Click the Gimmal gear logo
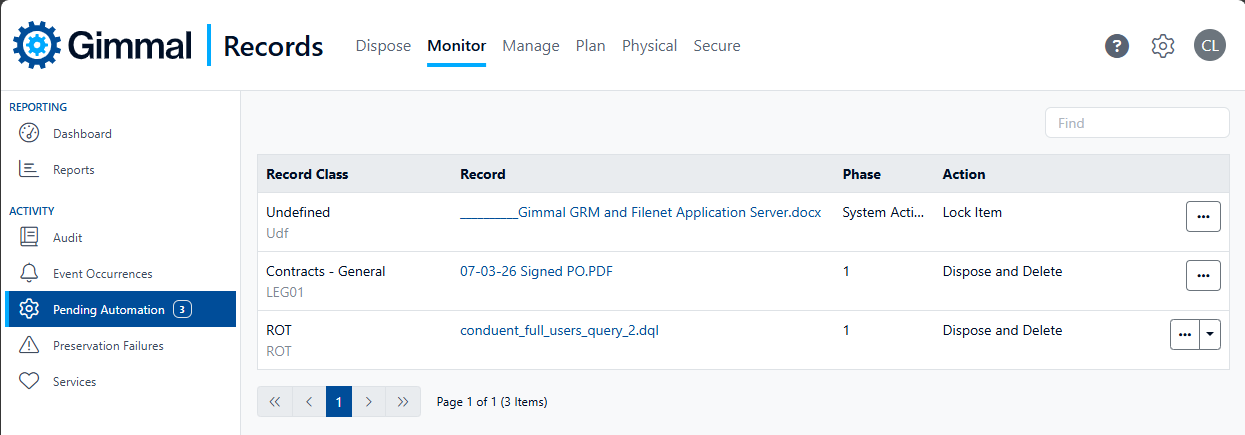The height and width of the screenshot is (435, 1245). coord(37,46)
